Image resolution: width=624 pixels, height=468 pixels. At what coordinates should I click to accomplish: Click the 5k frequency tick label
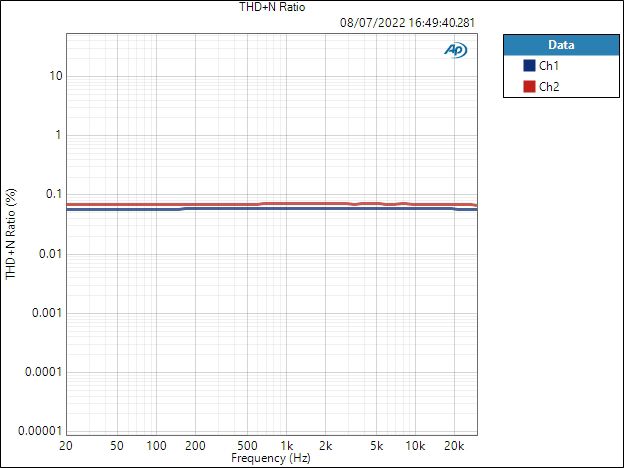(x=377, y=446)
